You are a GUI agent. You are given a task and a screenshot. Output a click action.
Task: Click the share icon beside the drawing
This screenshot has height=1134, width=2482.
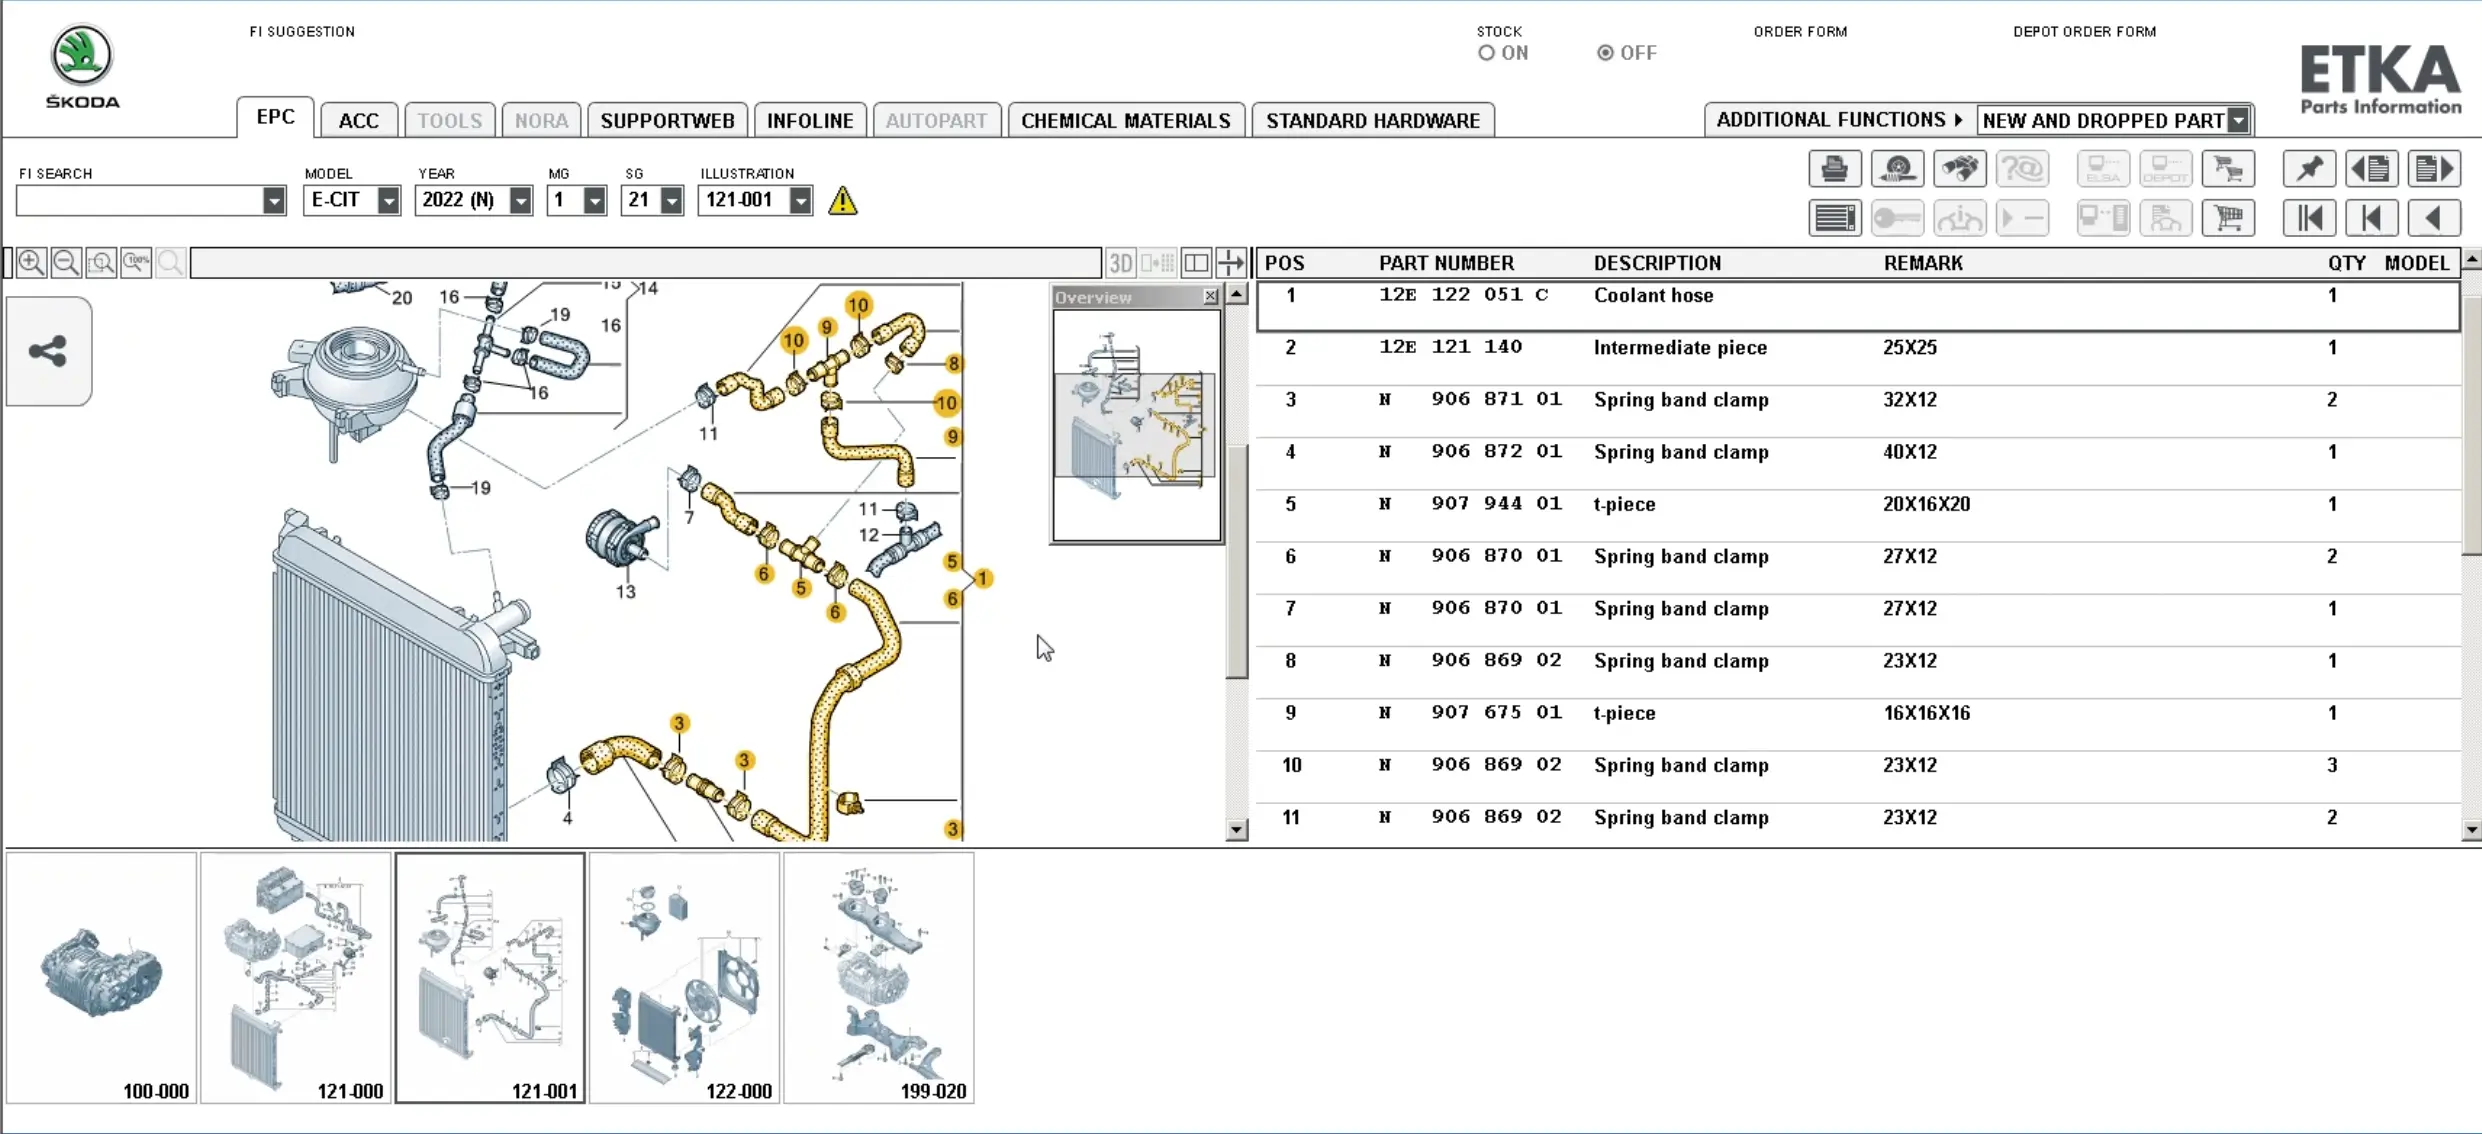click(48, 350)
